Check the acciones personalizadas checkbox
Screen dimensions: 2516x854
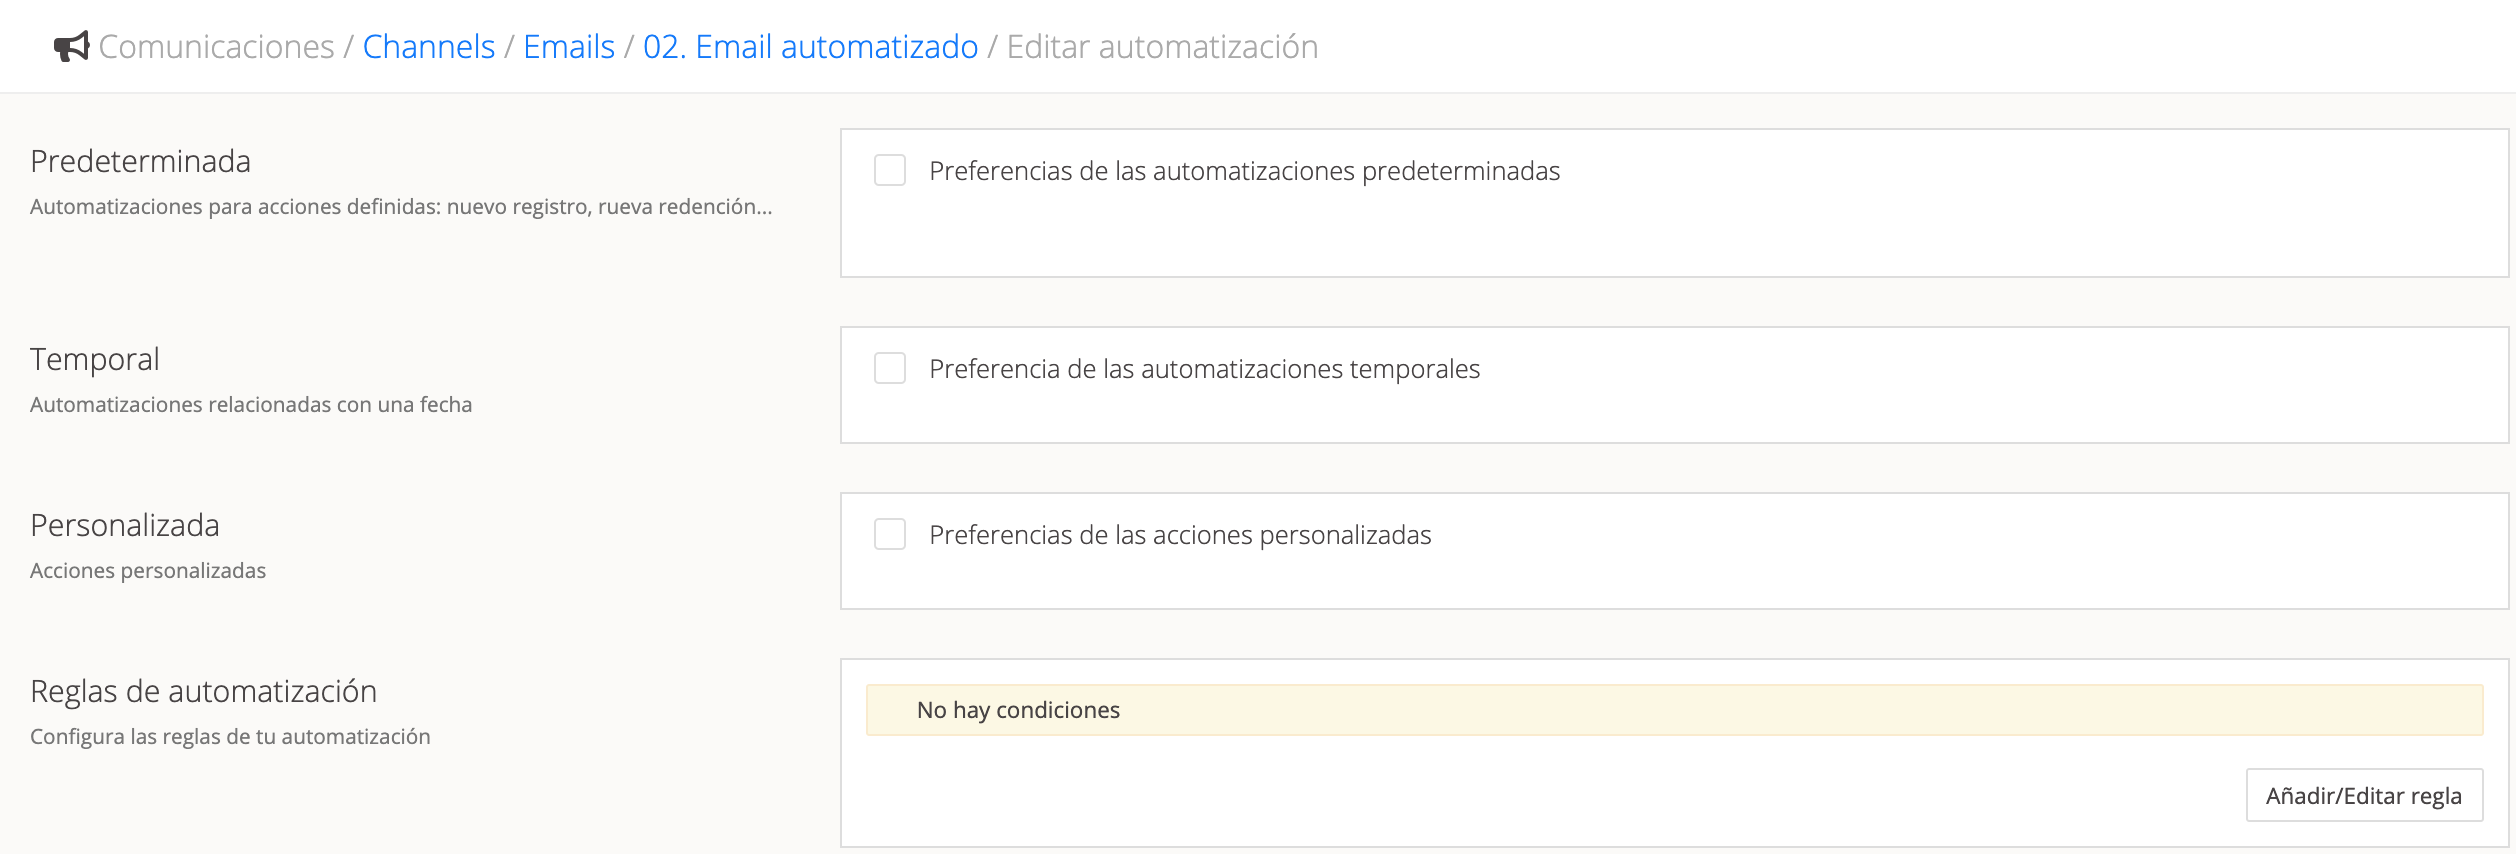click(889, 535)
